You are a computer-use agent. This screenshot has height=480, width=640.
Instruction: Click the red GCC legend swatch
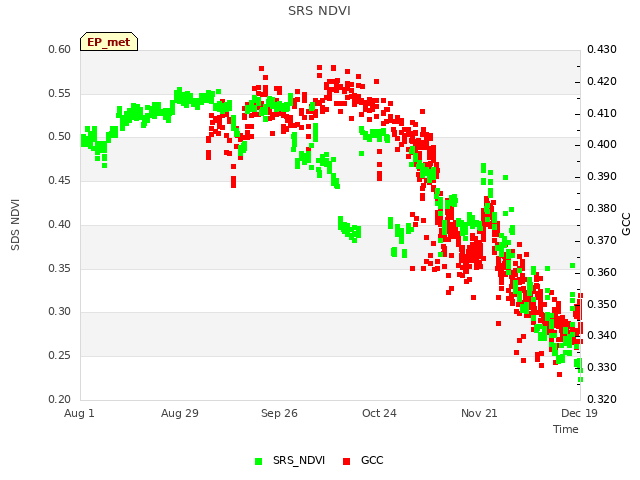pos(347,461)
